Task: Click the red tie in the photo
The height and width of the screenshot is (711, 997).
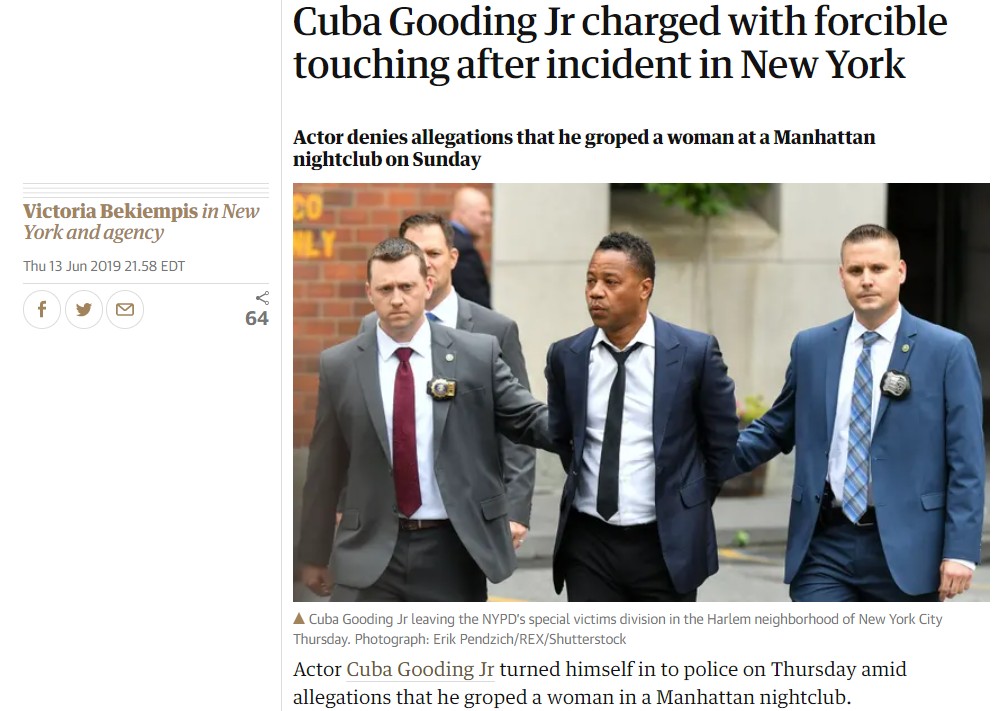Action: point(406,432)
